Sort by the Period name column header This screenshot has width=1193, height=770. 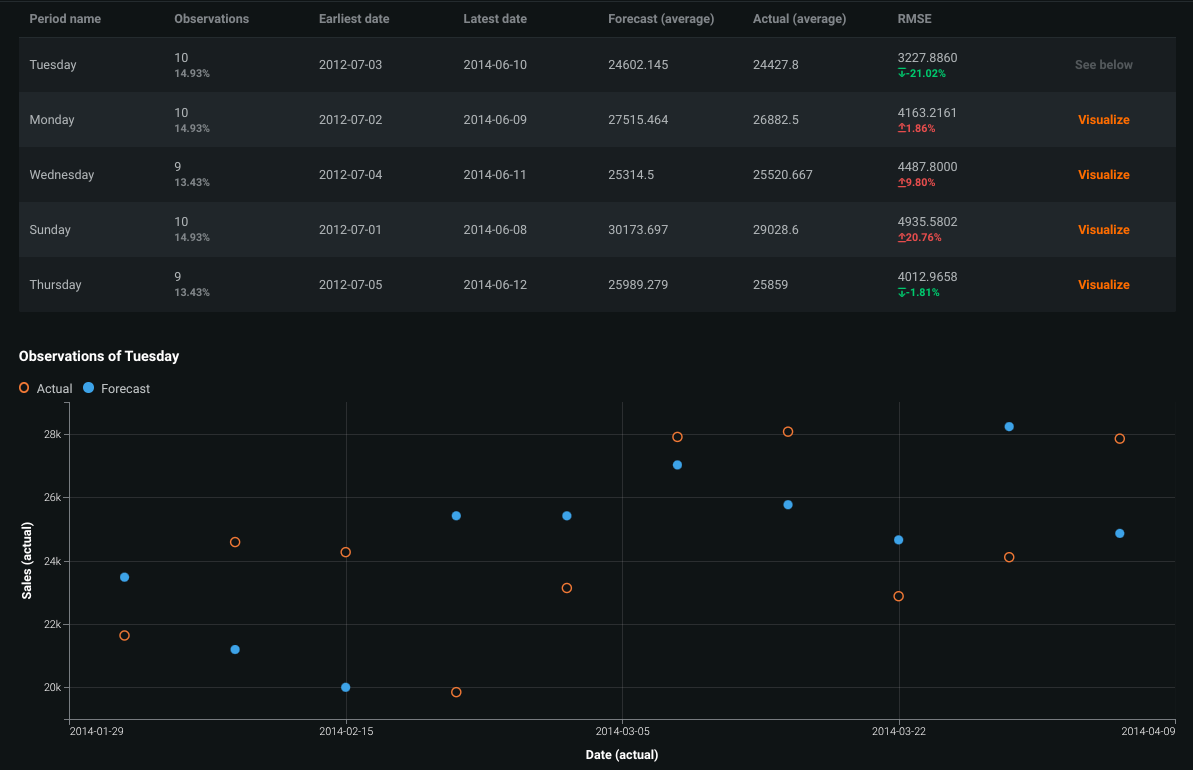click(x=65, y=19)
